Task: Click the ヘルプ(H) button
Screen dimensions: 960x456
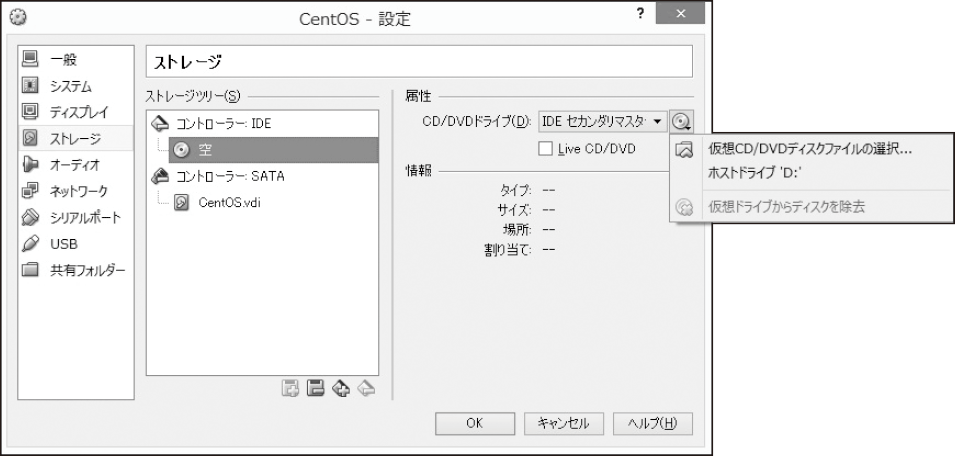Action: 653,423
